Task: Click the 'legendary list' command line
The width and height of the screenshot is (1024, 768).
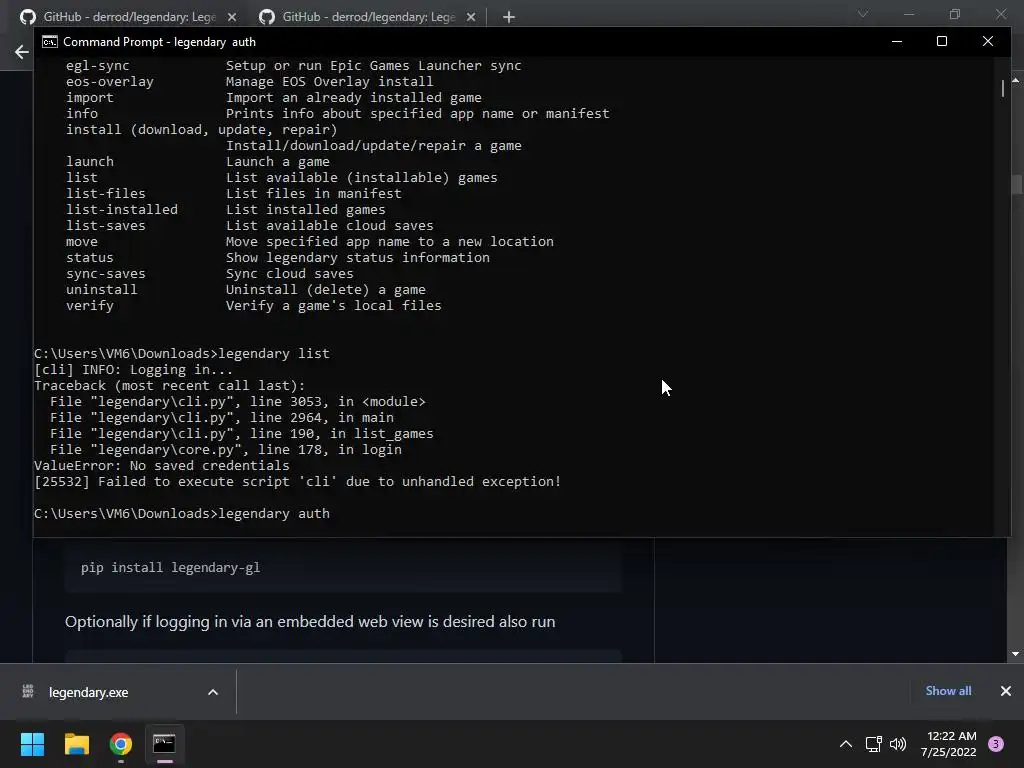Action: coord(182,353)
